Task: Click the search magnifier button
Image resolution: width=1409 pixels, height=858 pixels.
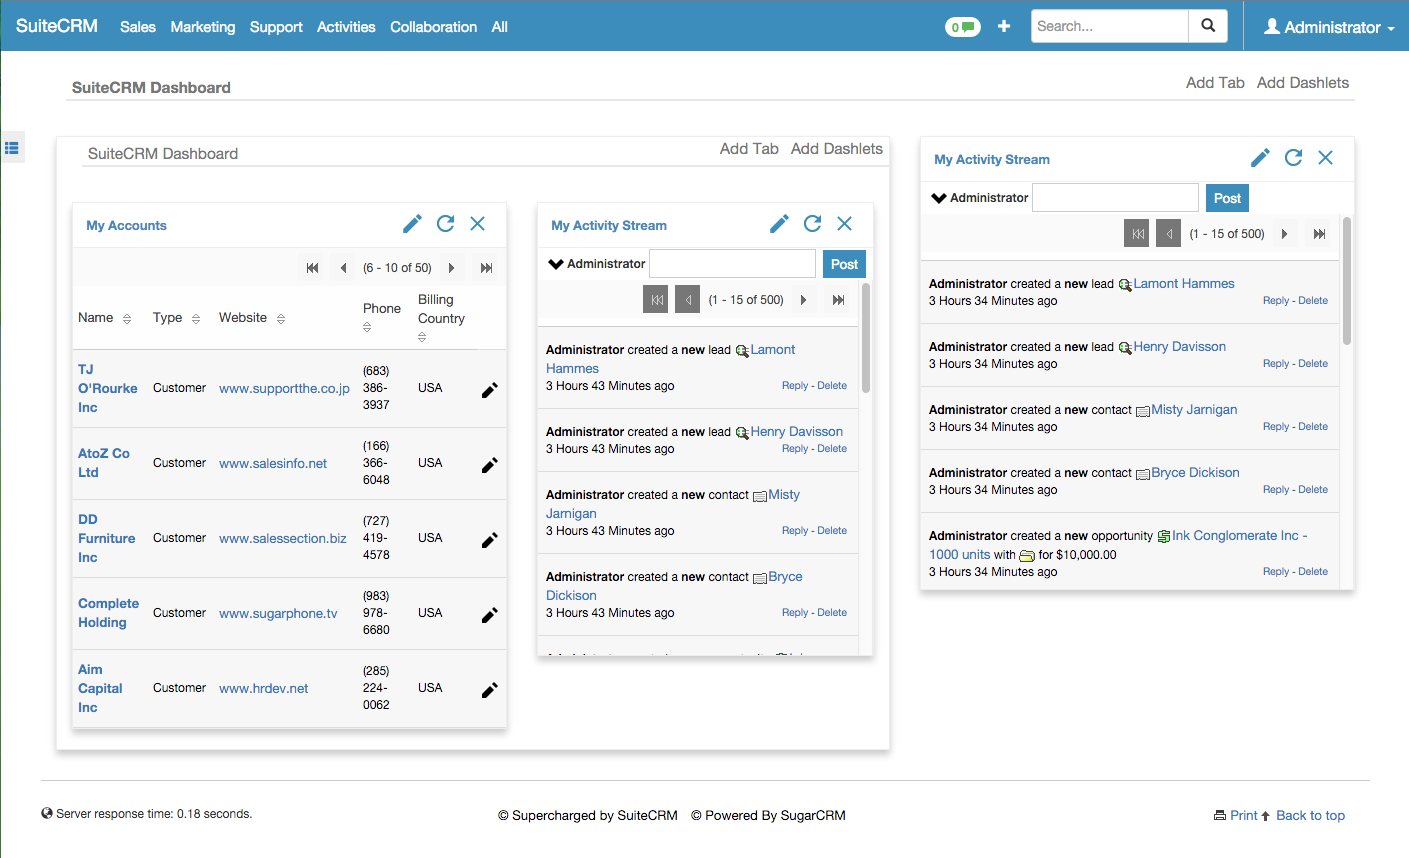Action: tap(1208, 26)
